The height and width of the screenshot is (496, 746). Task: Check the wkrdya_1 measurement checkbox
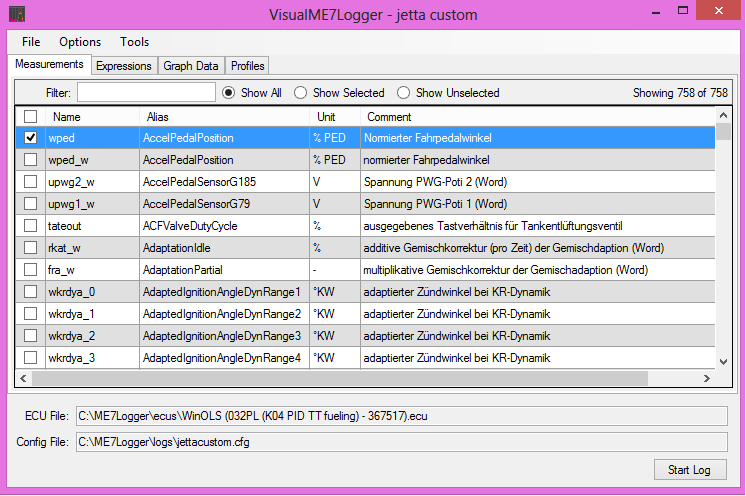tap(30, 314)
